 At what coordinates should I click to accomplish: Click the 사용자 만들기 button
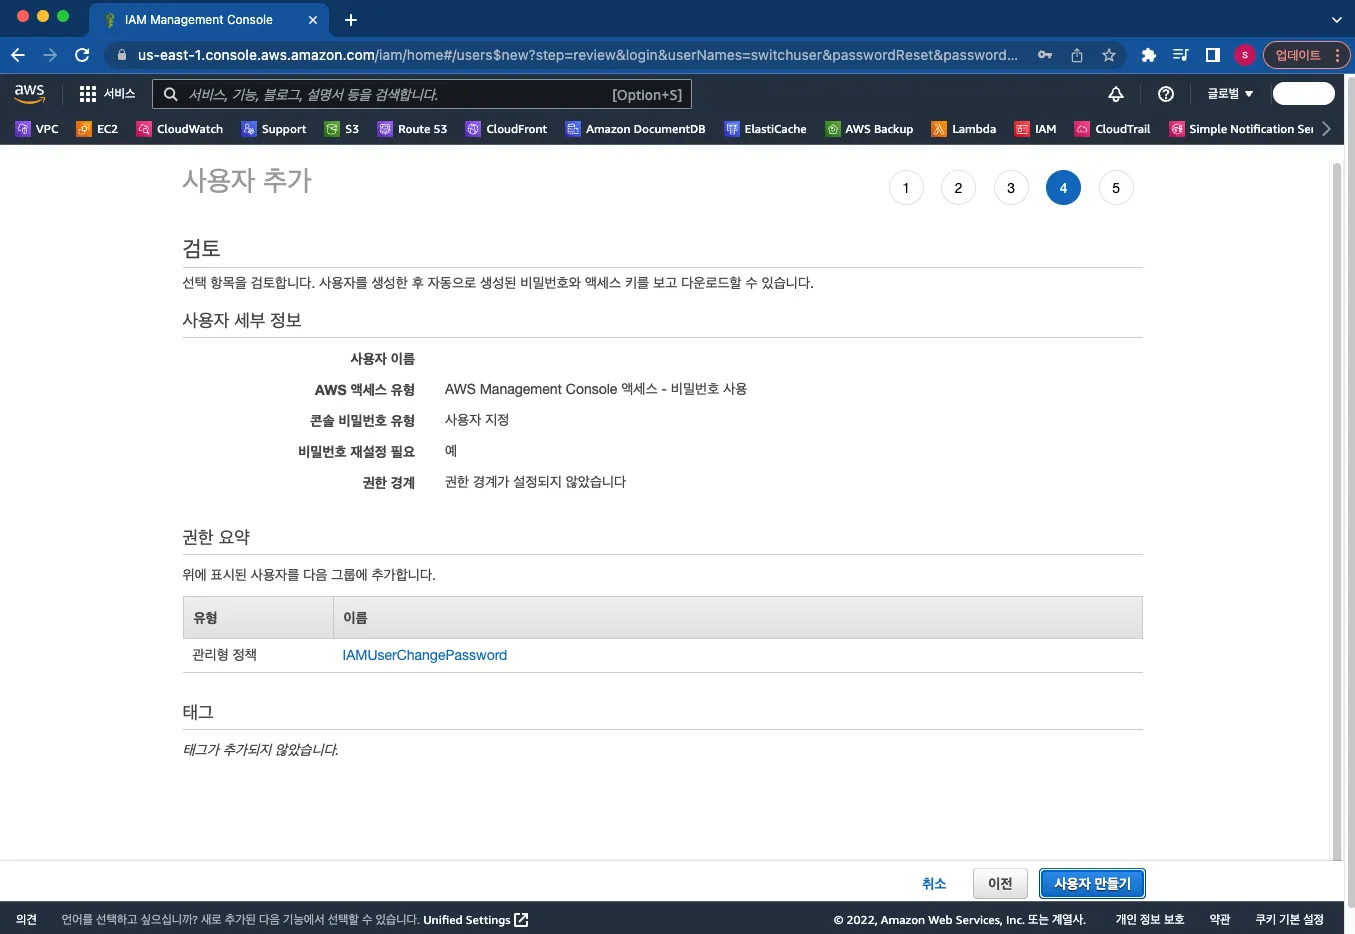(x=1092, y=884)
